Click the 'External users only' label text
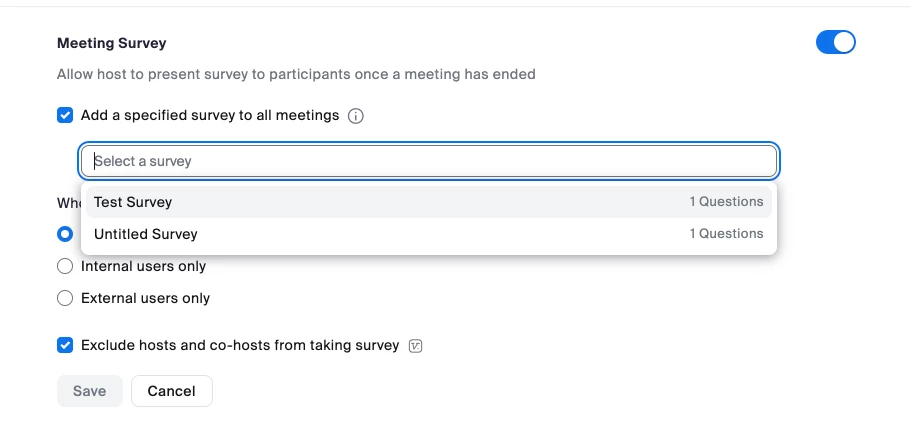This screenshot has width=911, height=434. point(145,298)
